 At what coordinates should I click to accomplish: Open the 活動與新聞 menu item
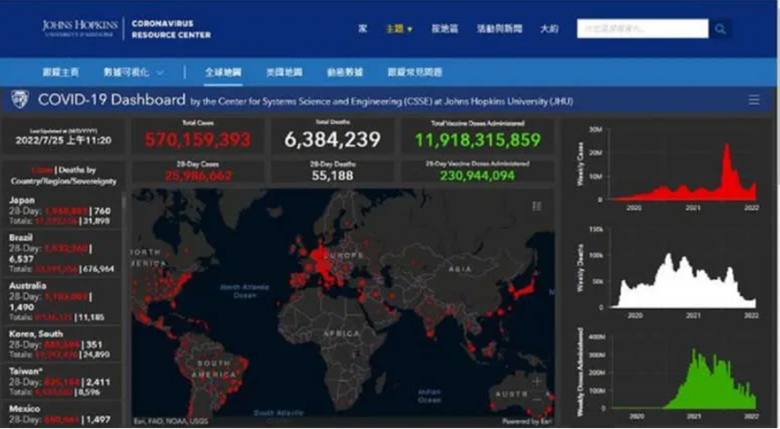click(x=499, y=29)
